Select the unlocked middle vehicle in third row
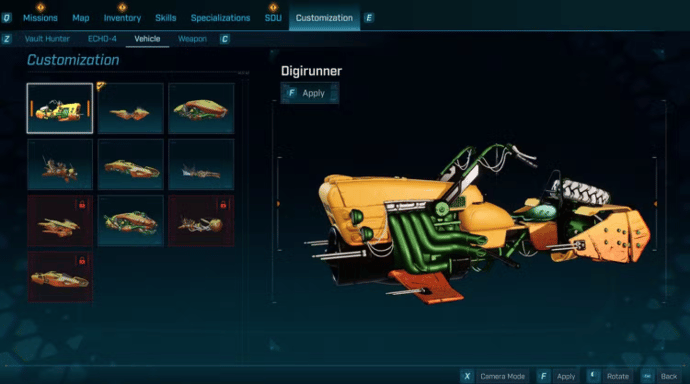The height and width of the screenshot is (384, 690). [x=130, y=221]
